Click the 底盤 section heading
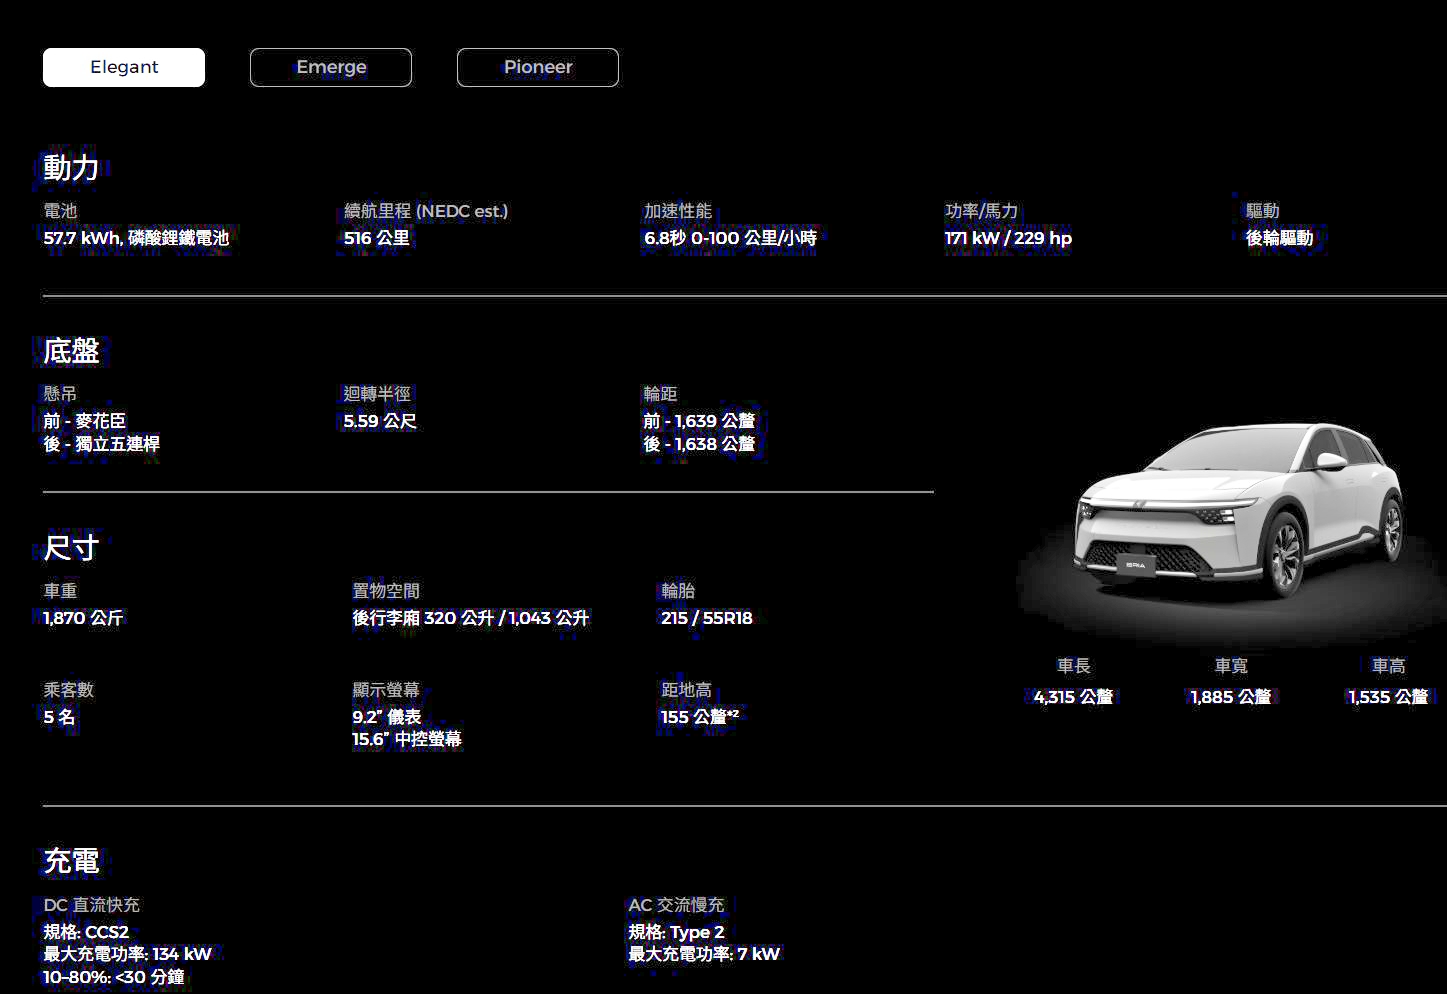Viewport: 1447px width, 994px height. click(x=71, y=351)
